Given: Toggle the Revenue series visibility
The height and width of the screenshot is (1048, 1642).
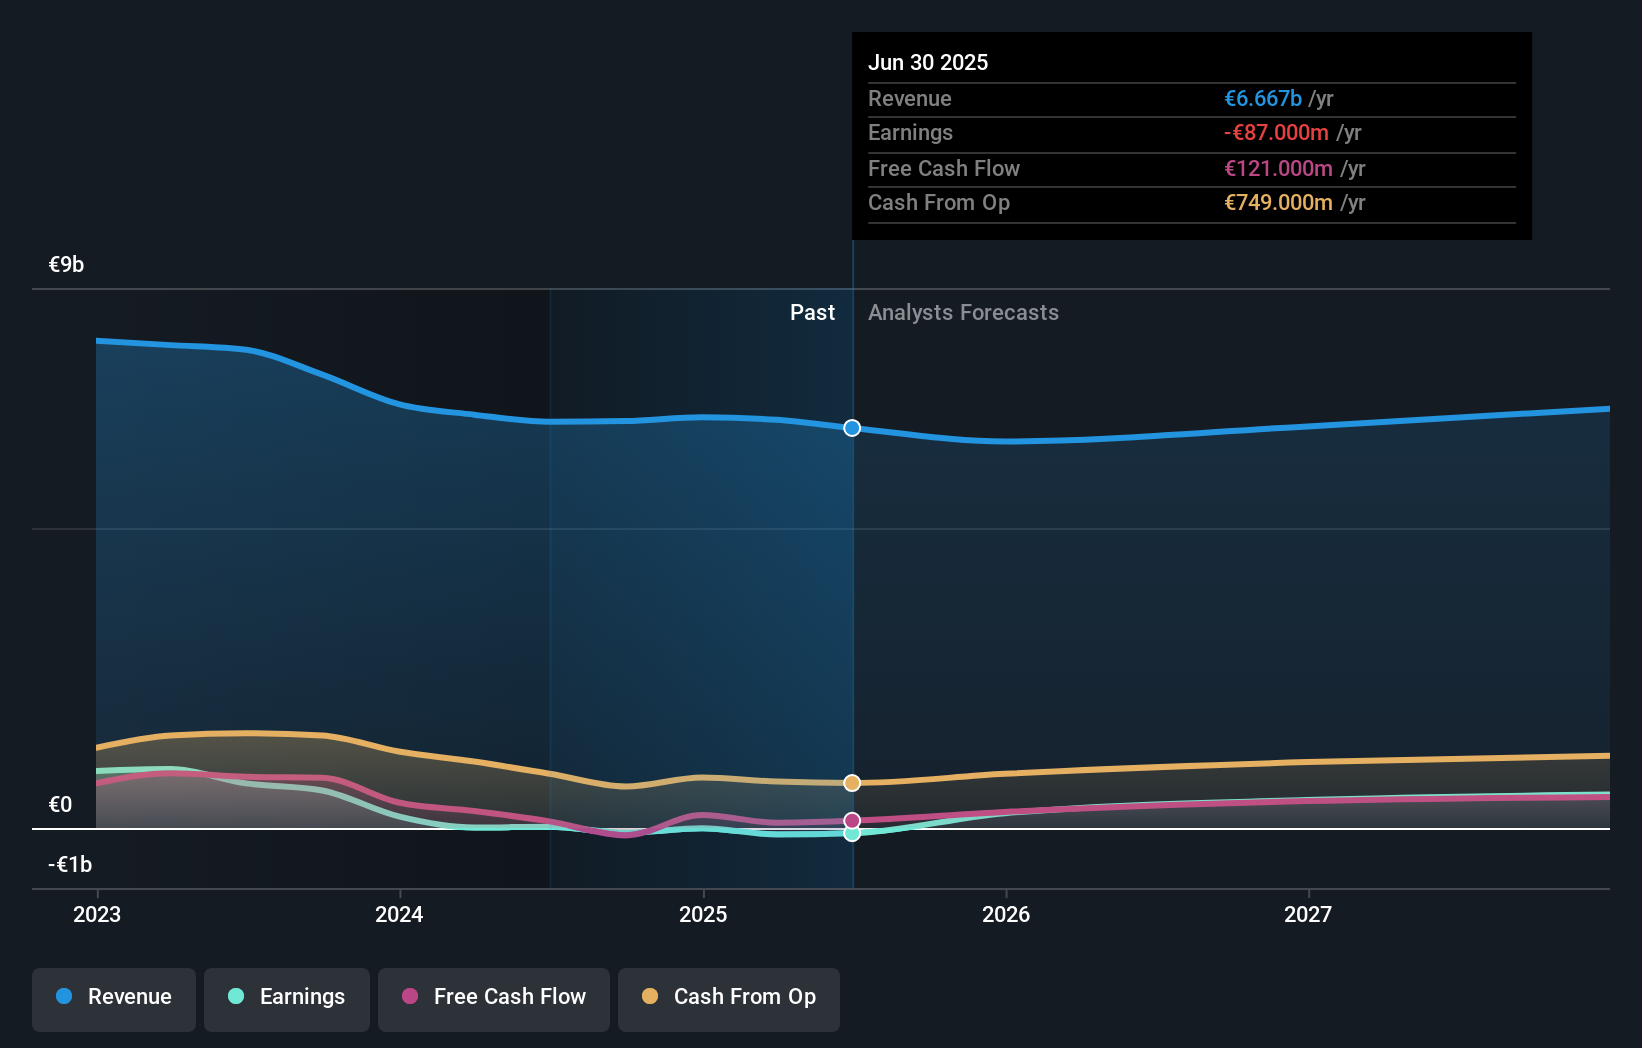Looking at the screenshot, I should pos(113,997).
